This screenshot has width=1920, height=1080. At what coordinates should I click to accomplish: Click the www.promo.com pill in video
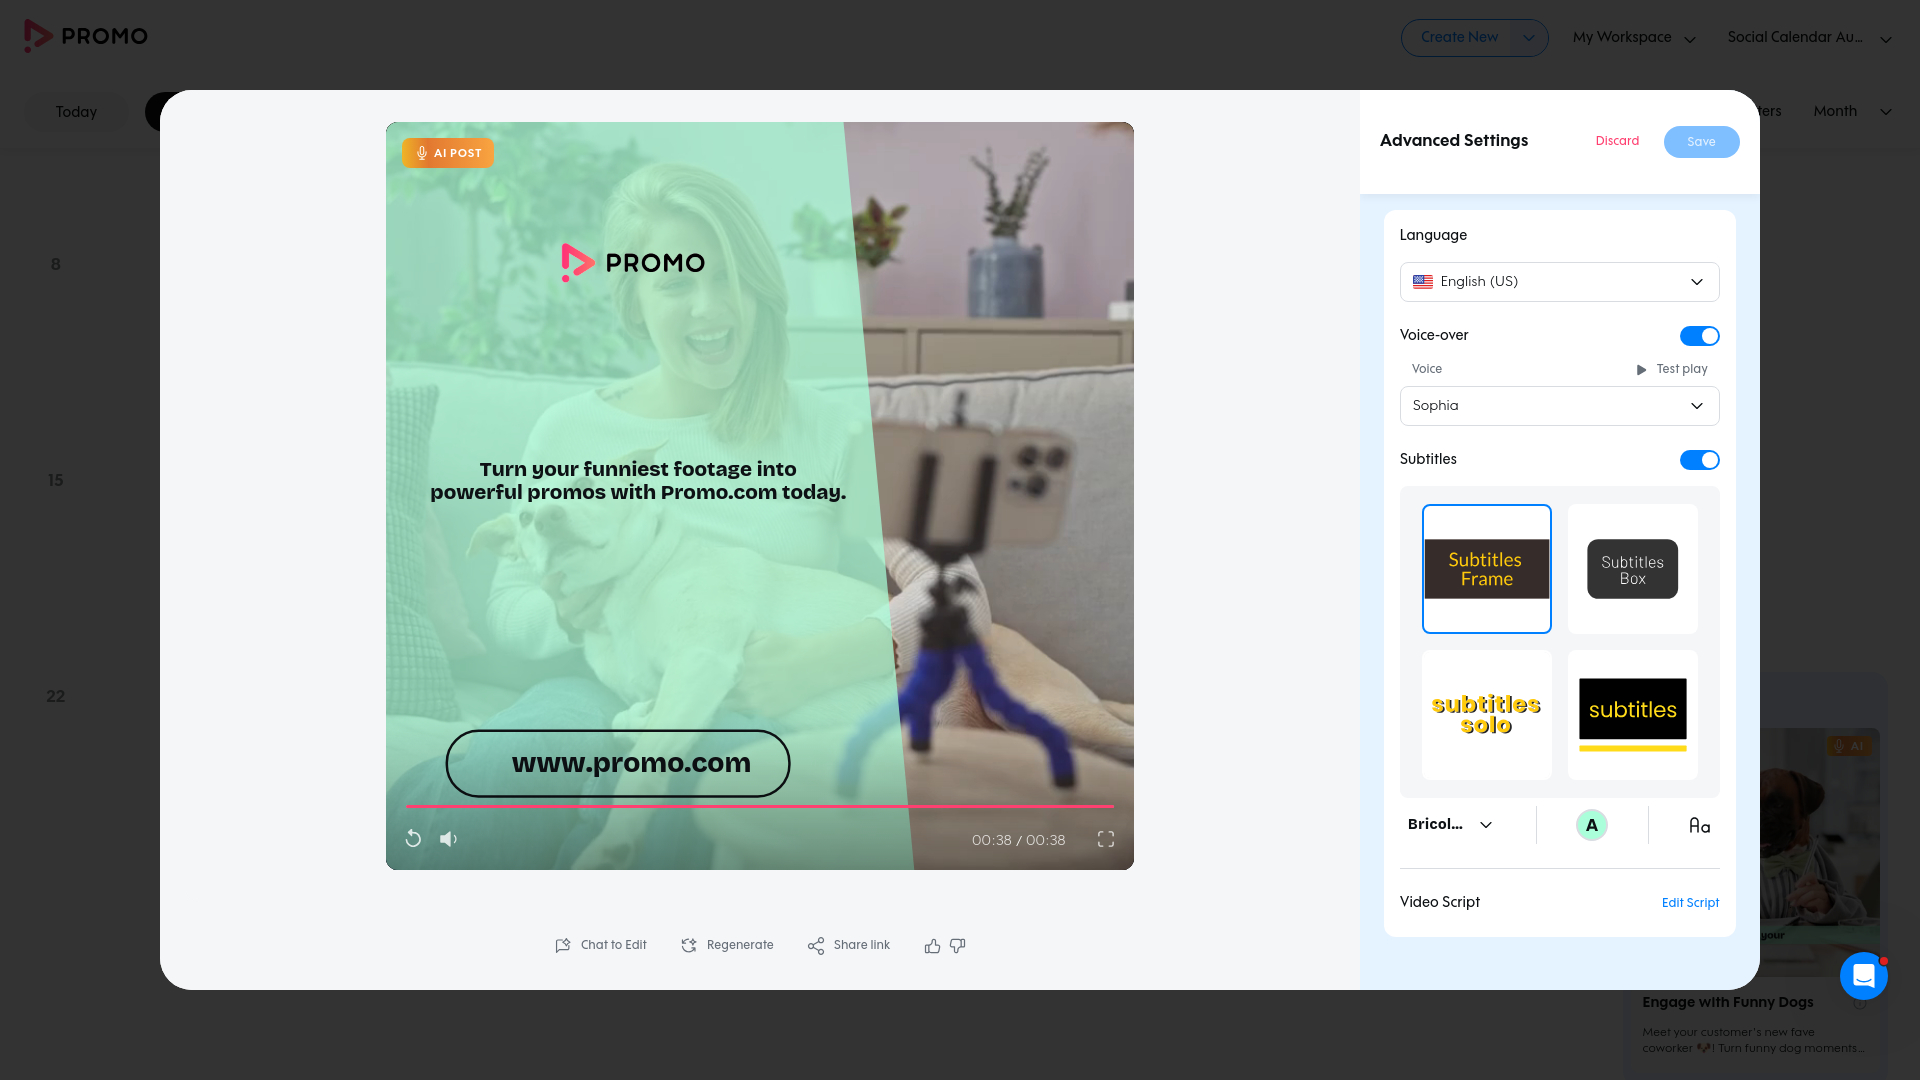(618, 764)
